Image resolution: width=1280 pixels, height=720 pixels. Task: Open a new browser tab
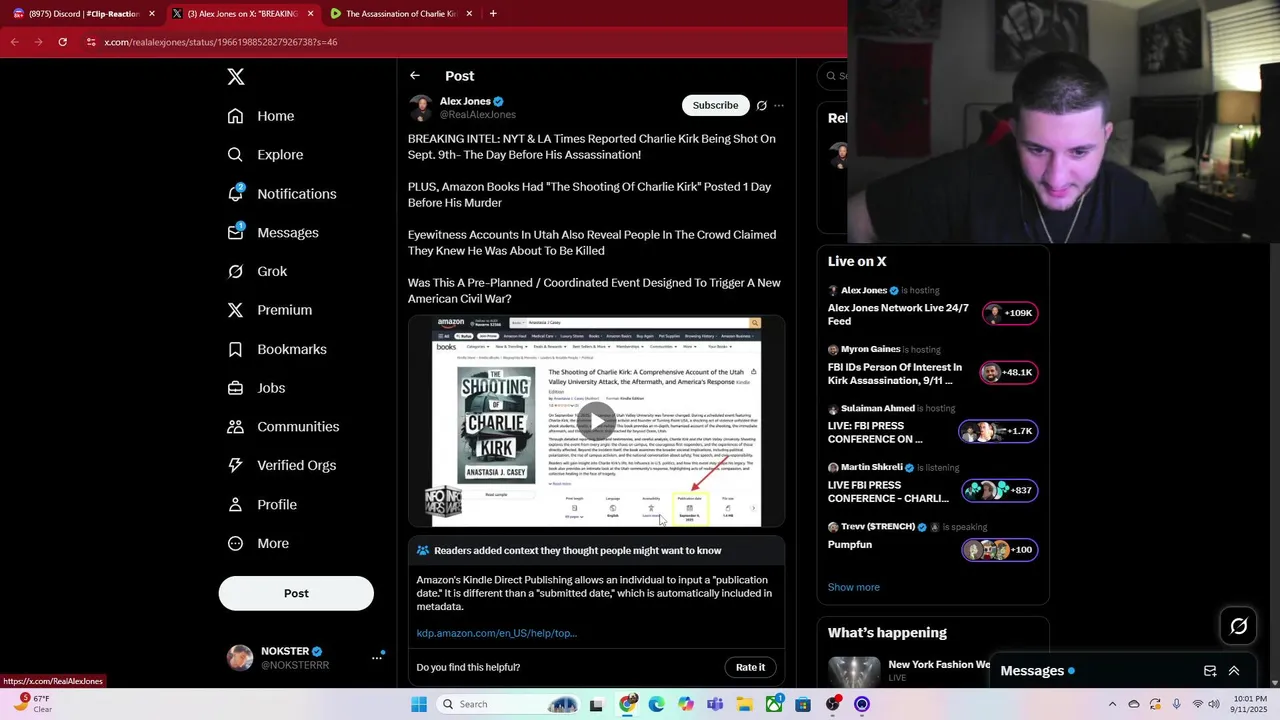(493, 14)
